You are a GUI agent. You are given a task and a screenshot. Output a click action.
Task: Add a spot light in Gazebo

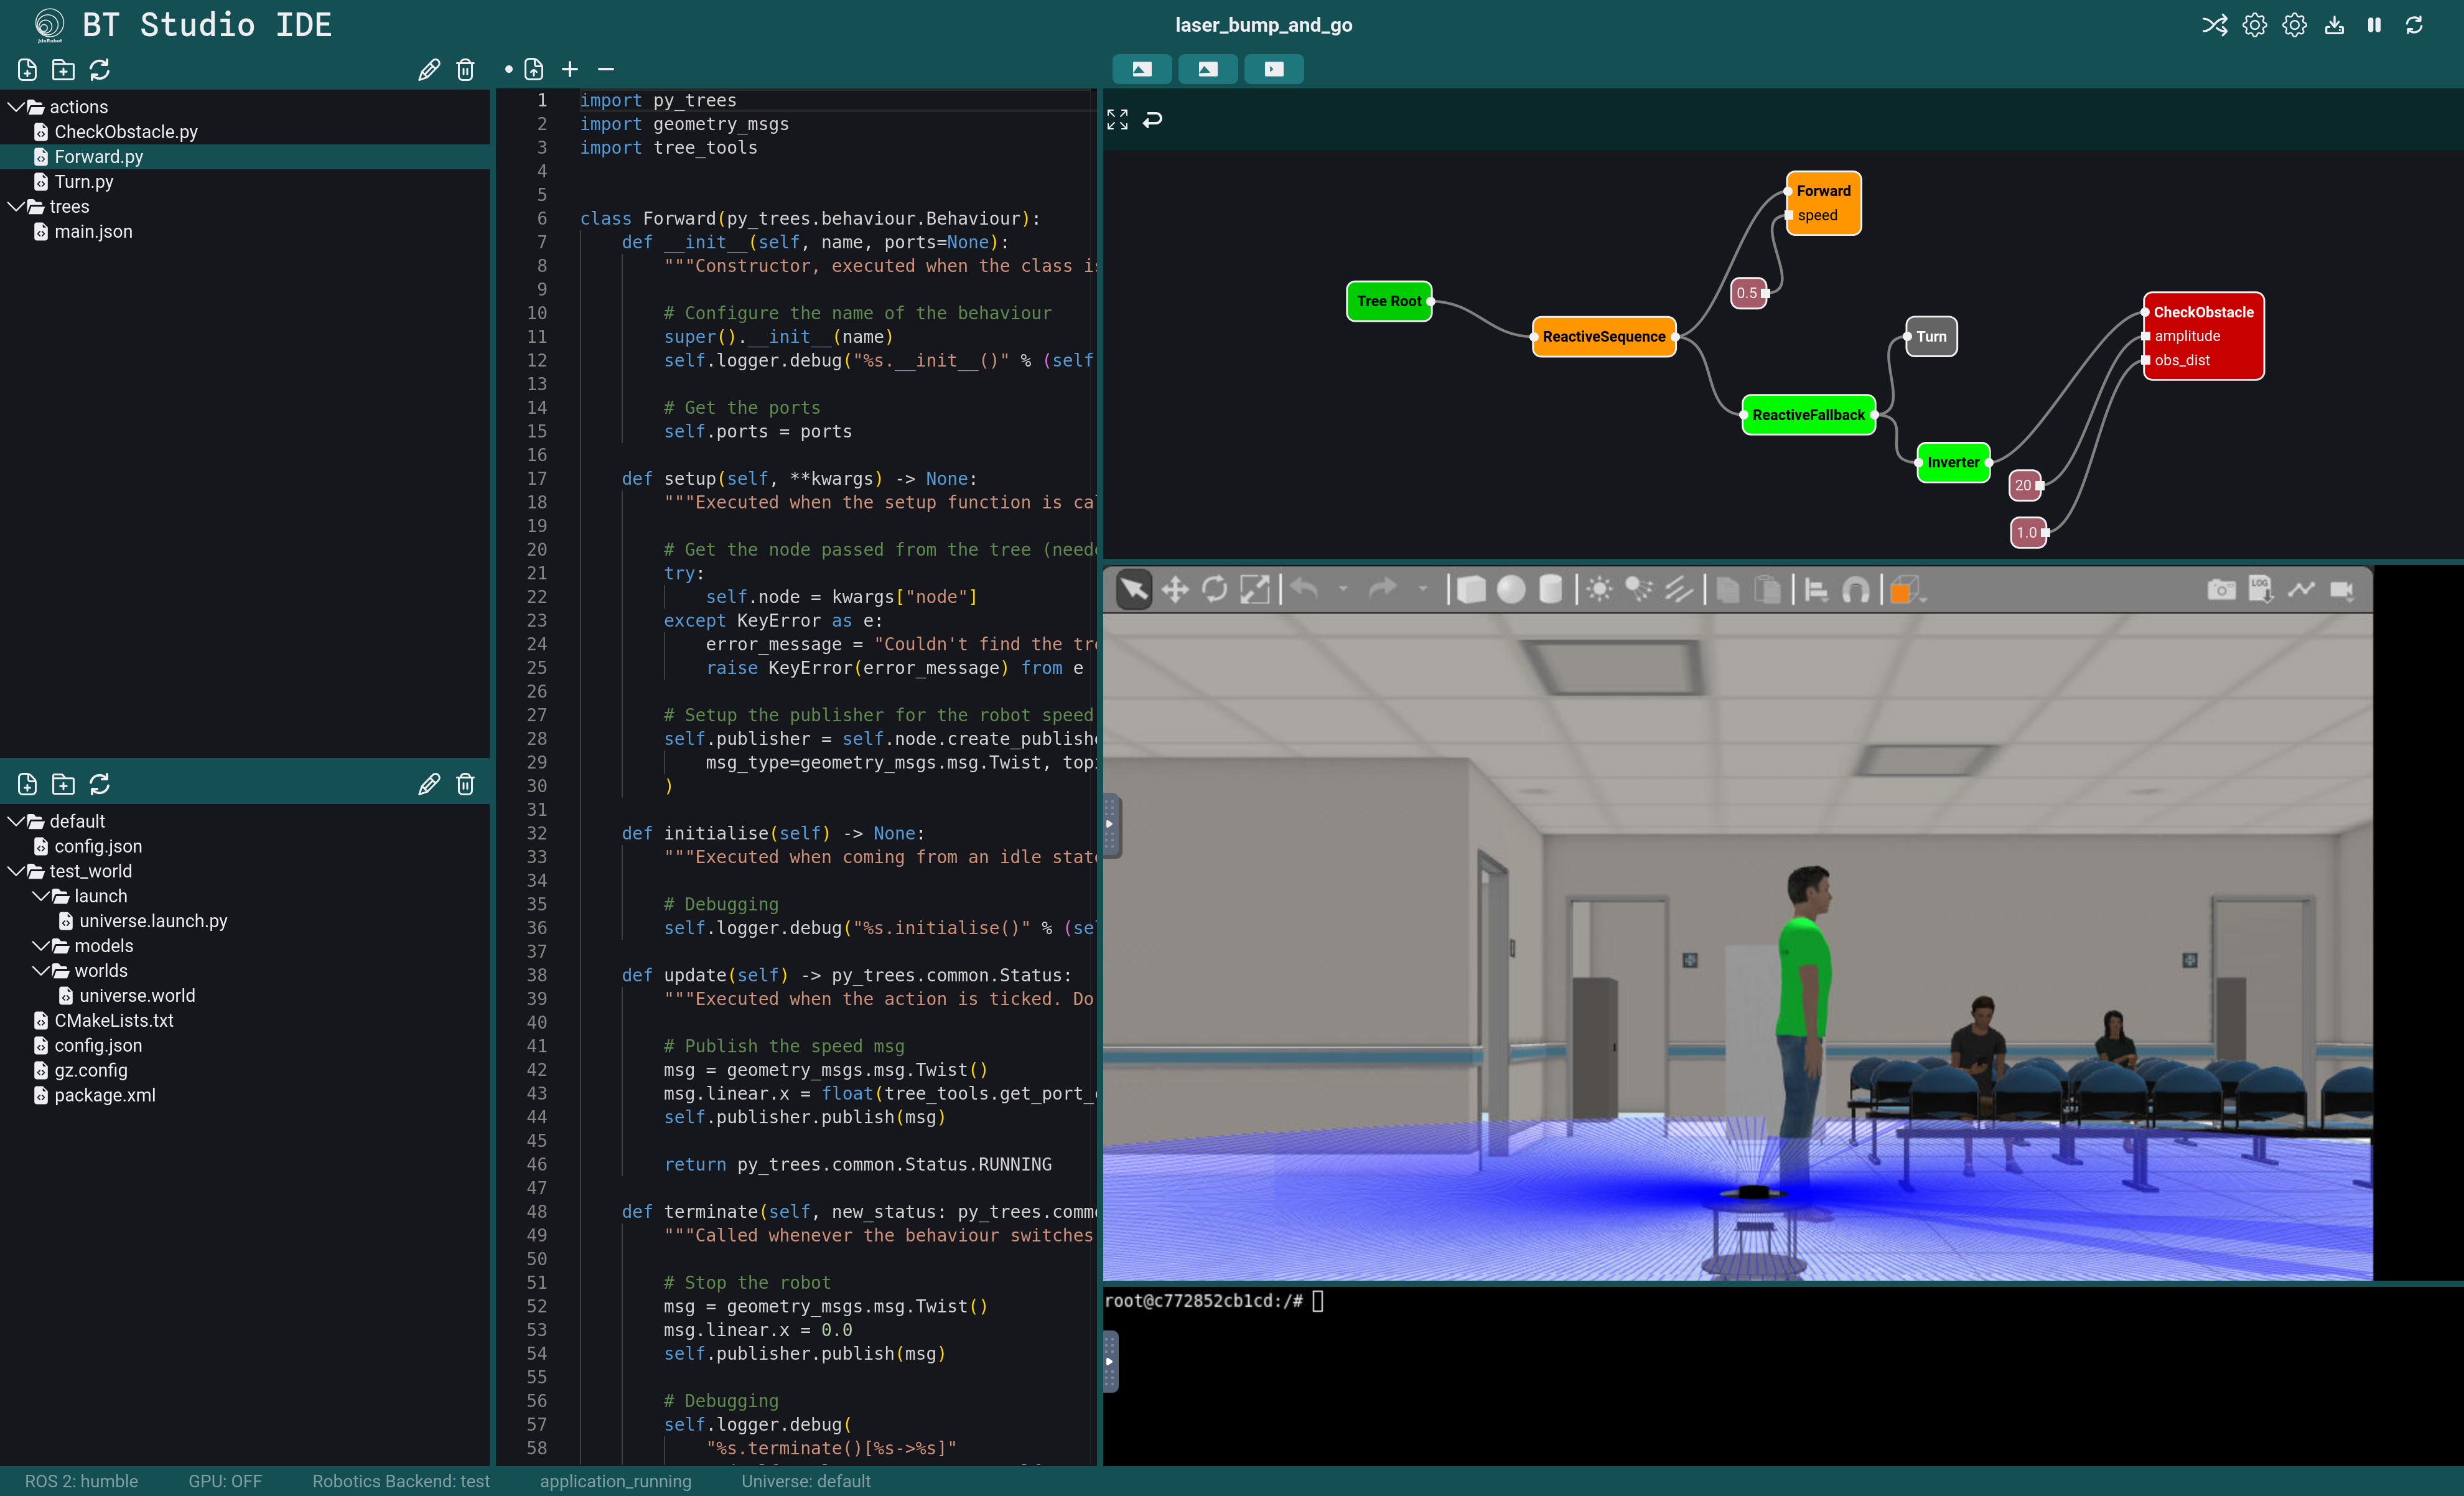[x=1639, y=589]
